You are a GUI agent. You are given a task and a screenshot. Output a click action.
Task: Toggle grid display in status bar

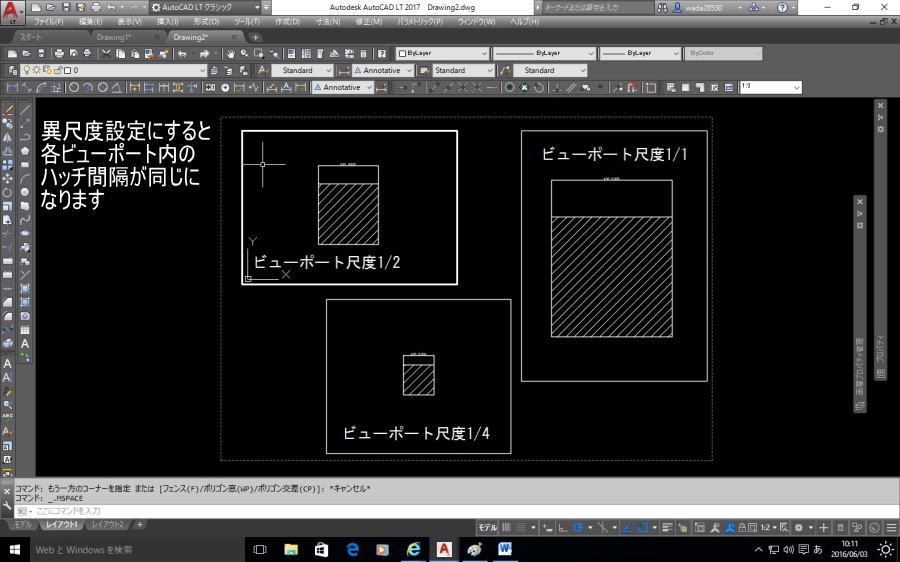click(506, 527)
